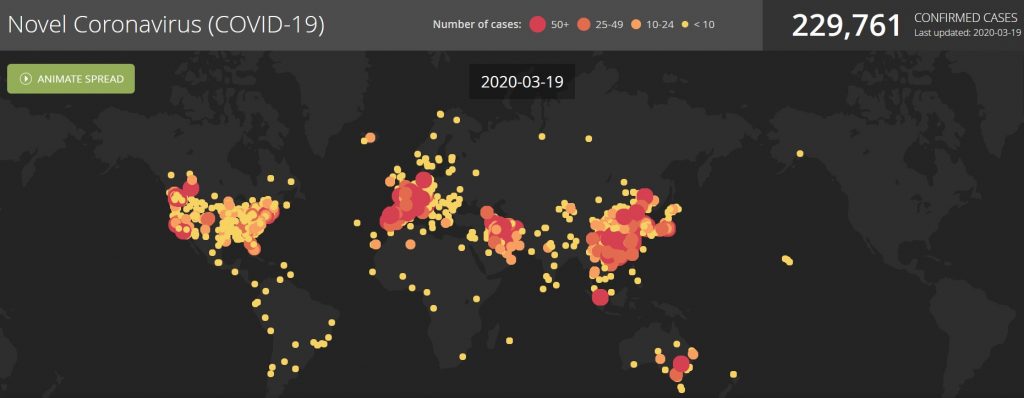Click the Novel Coronavirus (COVID-19) title
This screenshot has height=398, width=1024.
166,25
